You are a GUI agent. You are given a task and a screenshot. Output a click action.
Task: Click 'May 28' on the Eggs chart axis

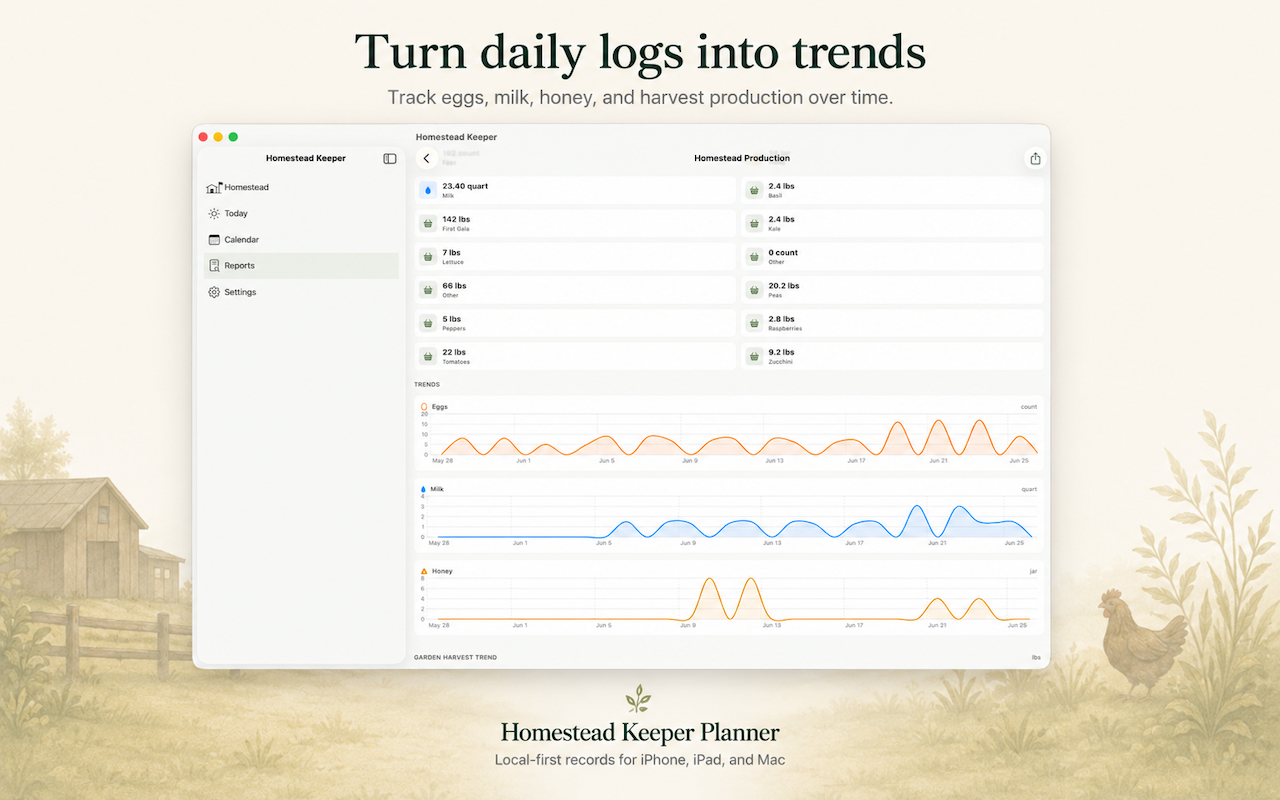441,461
